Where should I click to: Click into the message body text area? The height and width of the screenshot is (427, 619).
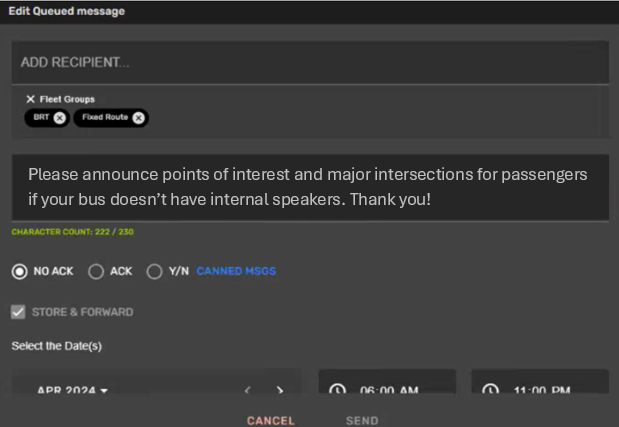coord(309,187)
